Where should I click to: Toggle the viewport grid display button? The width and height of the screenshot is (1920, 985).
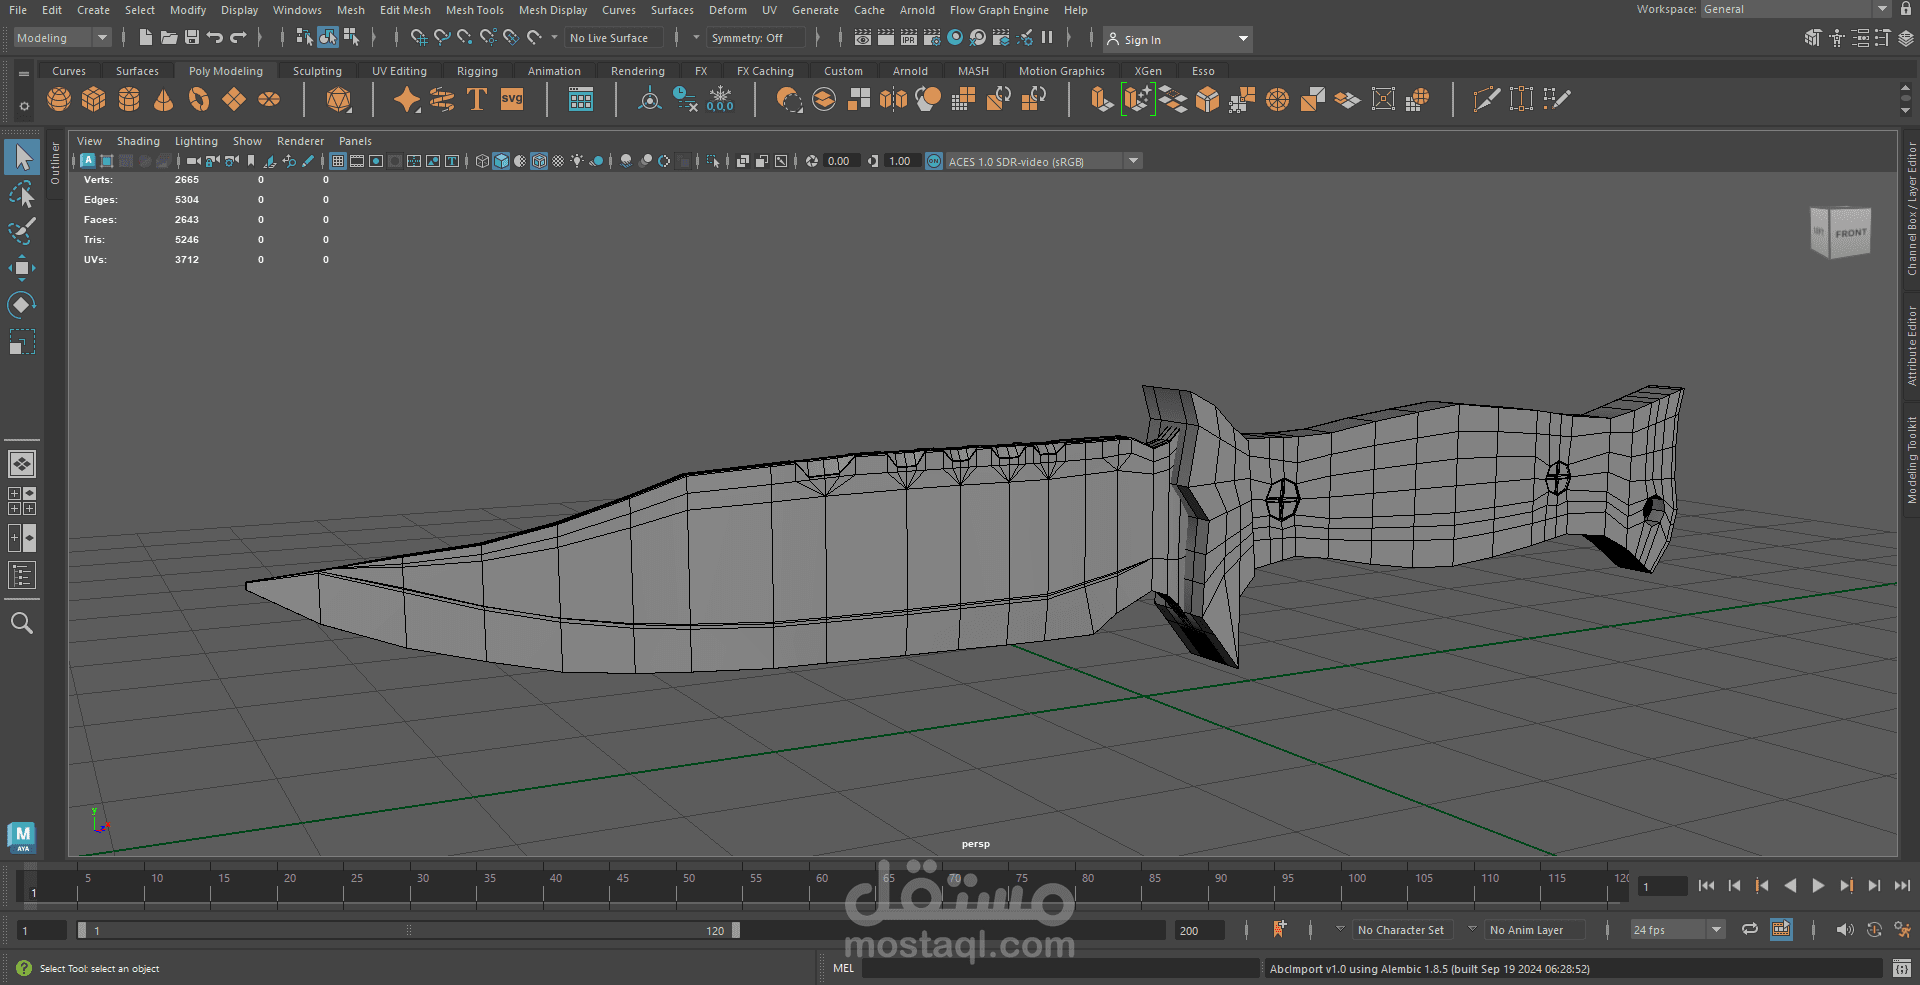point(338,161)
